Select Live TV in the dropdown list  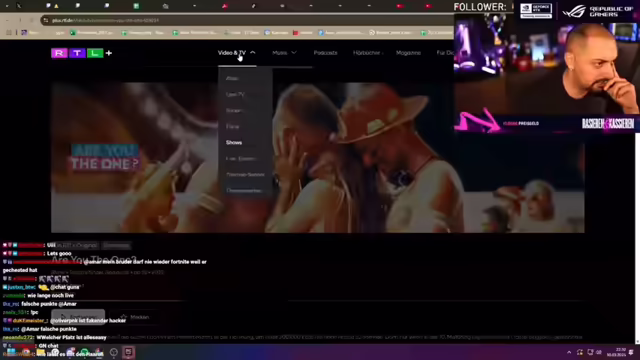[235, 94]
